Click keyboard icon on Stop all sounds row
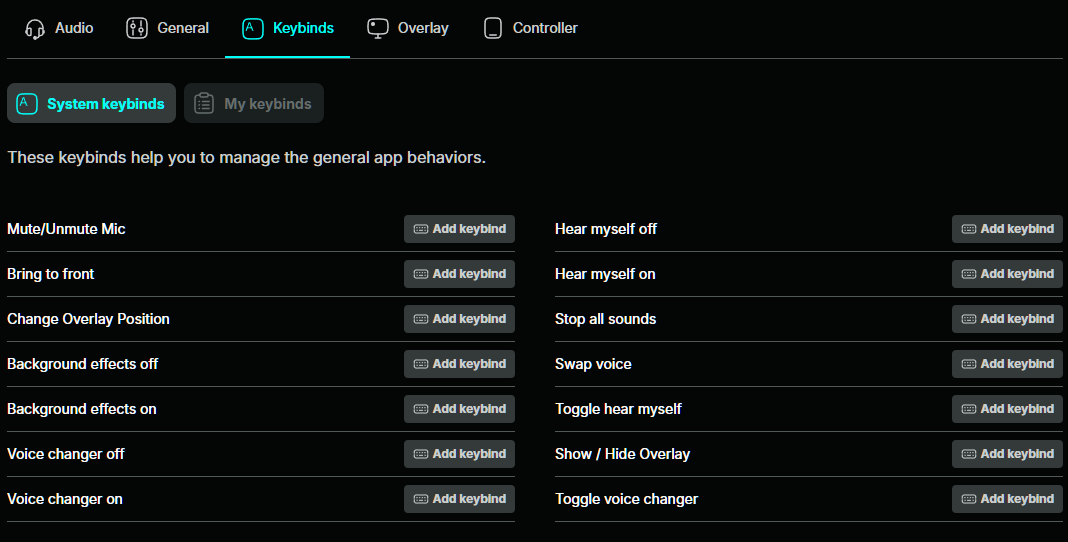Screen dimensions: 1068x542 pyautogui.click(x=969, y=319)
